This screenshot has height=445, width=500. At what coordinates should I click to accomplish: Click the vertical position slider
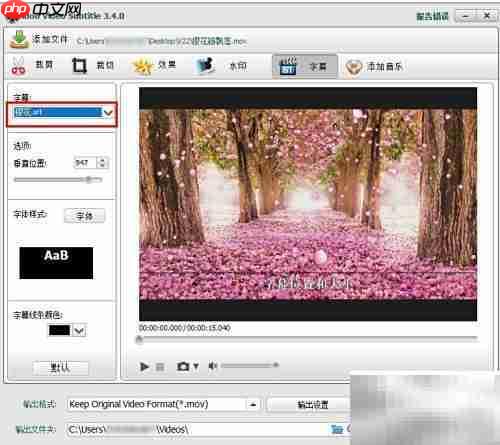click(58, 180)
